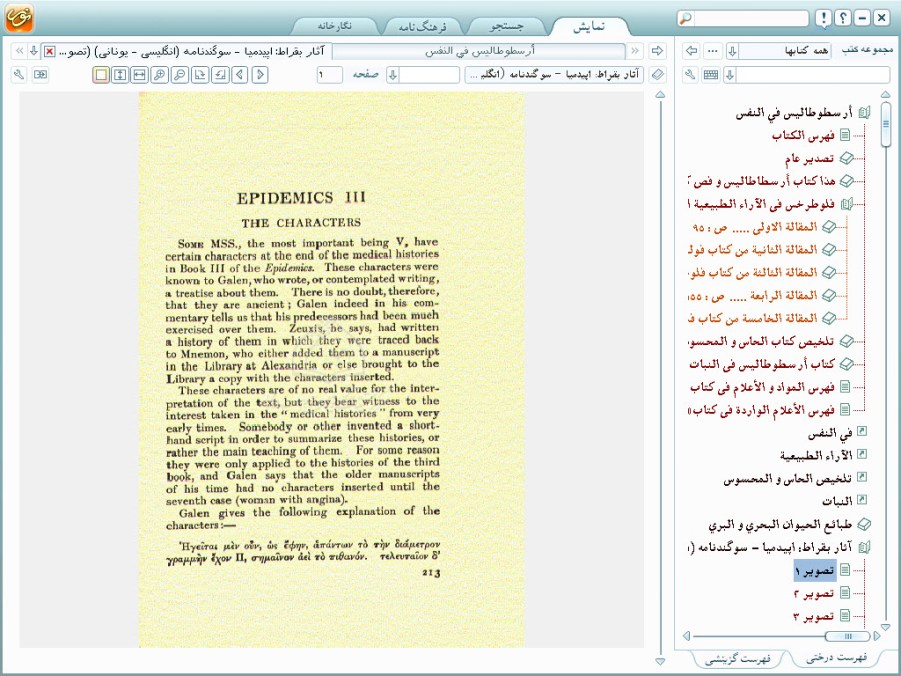901x676 pixels.
Task: Switch to the فهرست درختی bottom tab
Action: click(x=836, y=657)
